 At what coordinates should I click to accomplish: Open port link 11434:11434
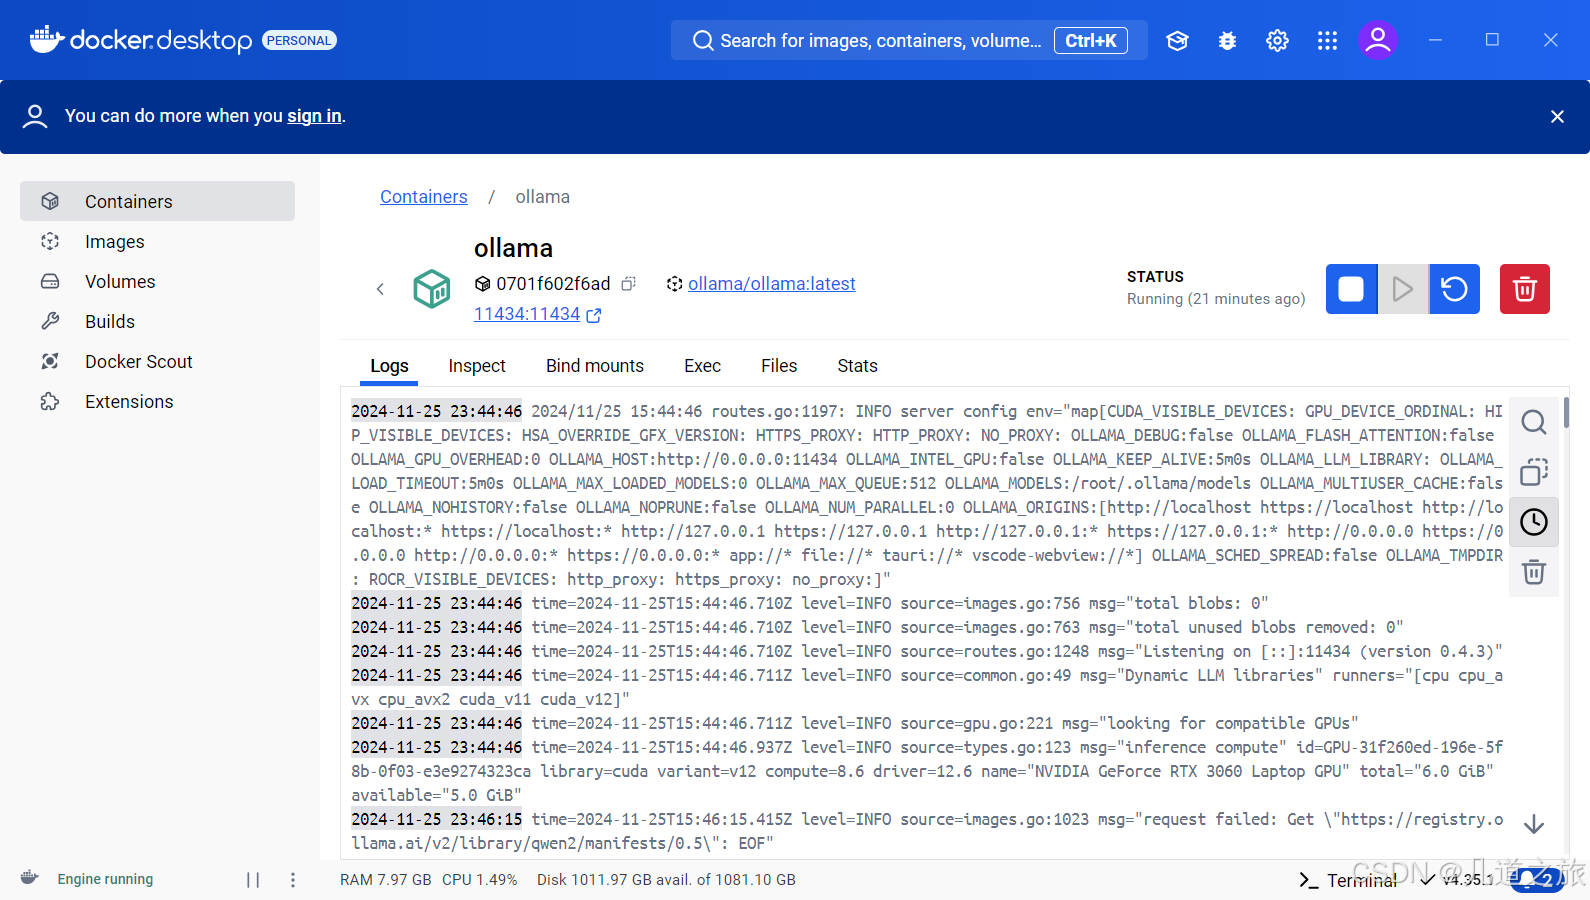pyautogui.click(x=527, y=314)
